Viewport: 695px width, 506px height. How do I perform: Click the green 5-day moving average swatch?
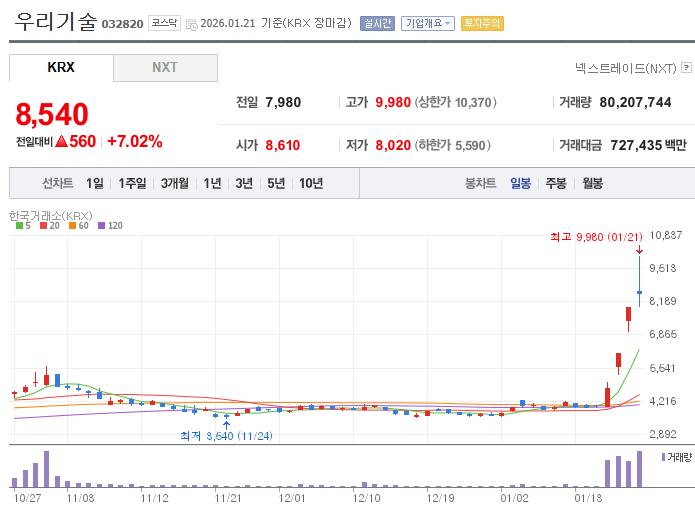click(19, 226)
